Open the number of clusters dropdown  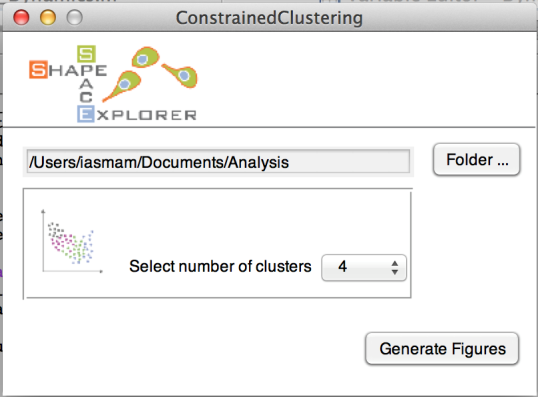364,267
